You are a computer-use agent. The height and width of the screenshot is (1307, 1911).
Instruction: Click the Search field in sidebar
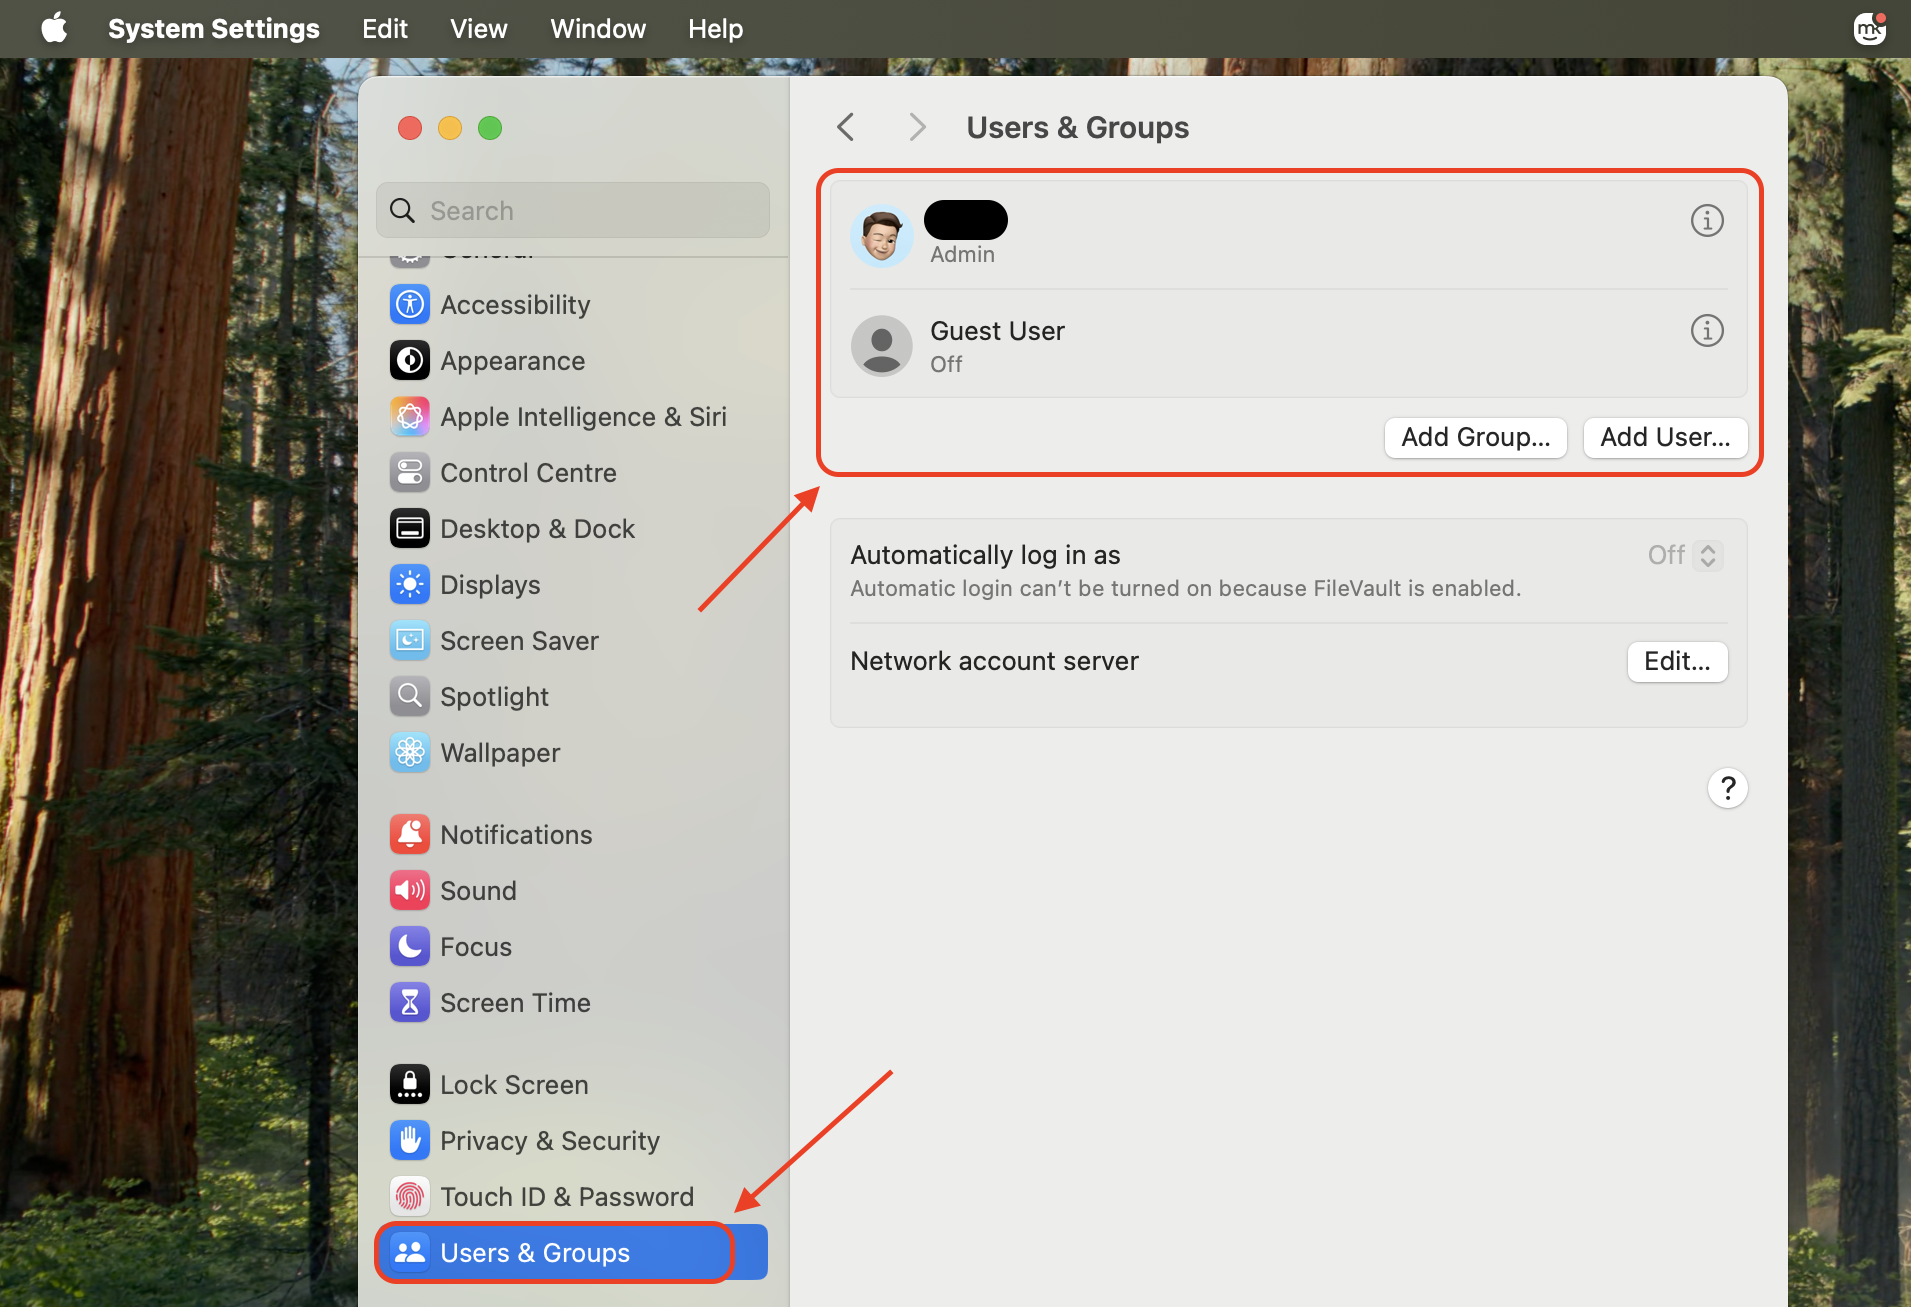[572, 210]
